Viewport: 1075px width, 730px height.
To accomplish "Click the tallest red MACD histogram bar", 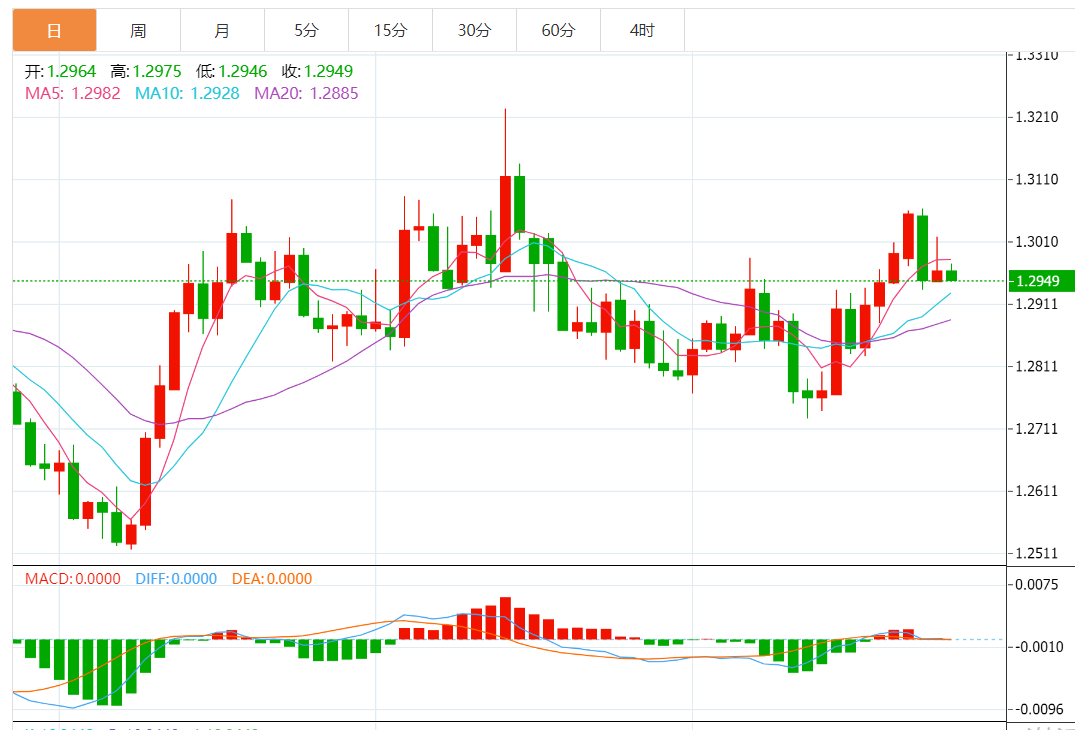I will [505, 618].
